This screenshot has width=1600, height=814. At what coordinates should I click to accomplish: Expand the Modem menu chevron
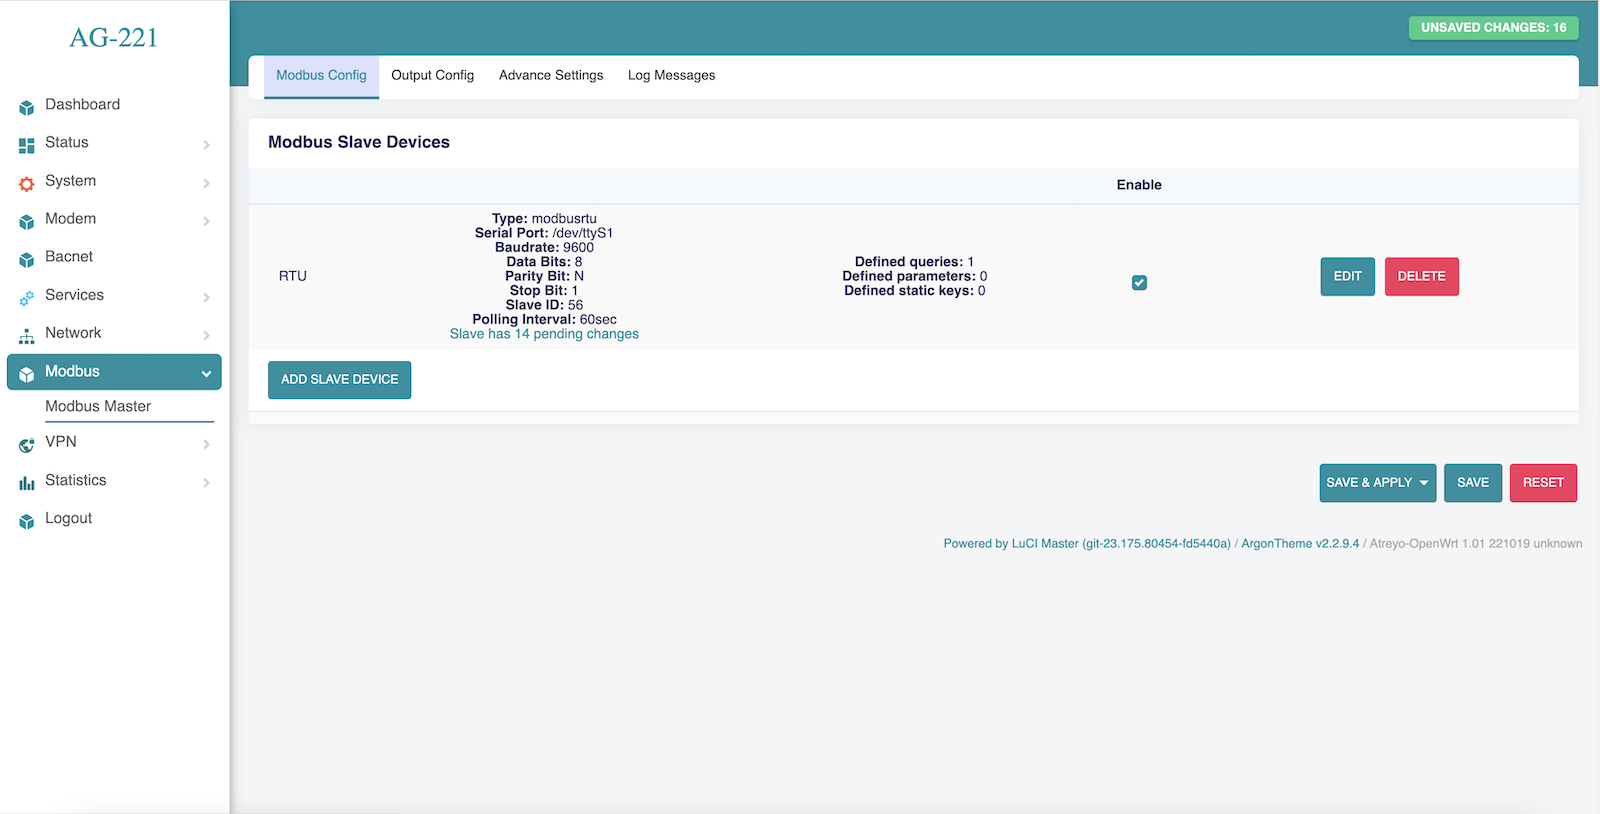[206, 221]
